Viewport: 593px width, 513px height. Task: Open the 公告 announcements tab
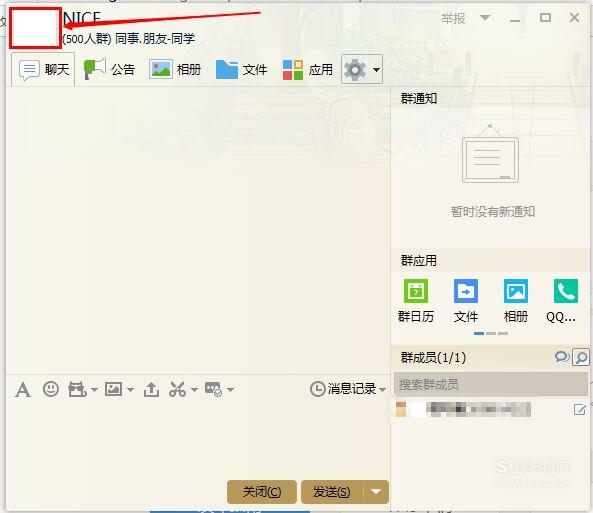[x=109, y=70]
